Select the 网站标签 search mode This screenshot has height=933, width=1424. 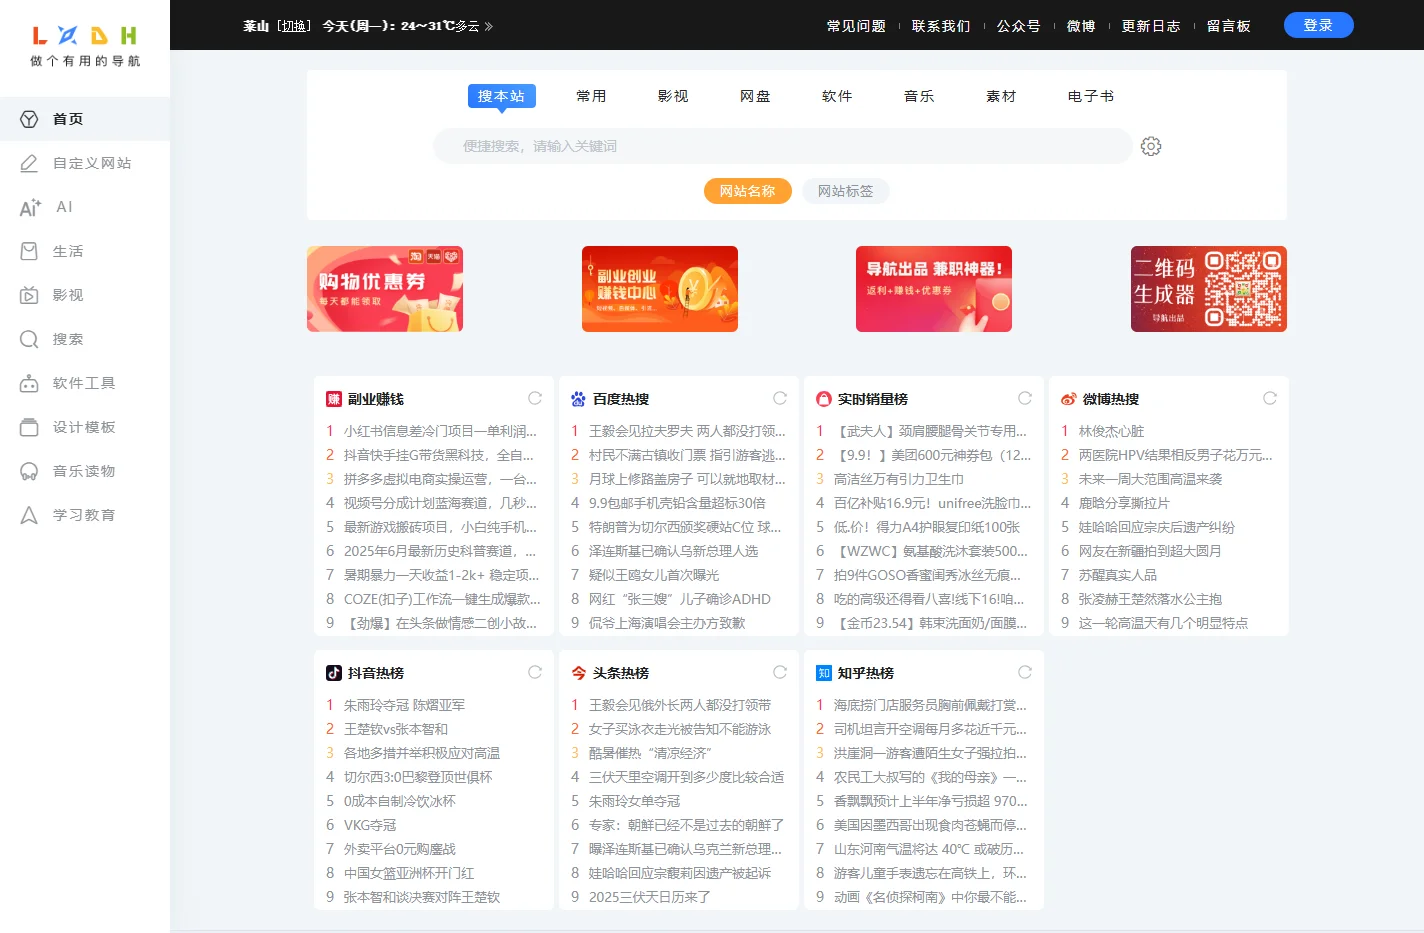point(846,191)
